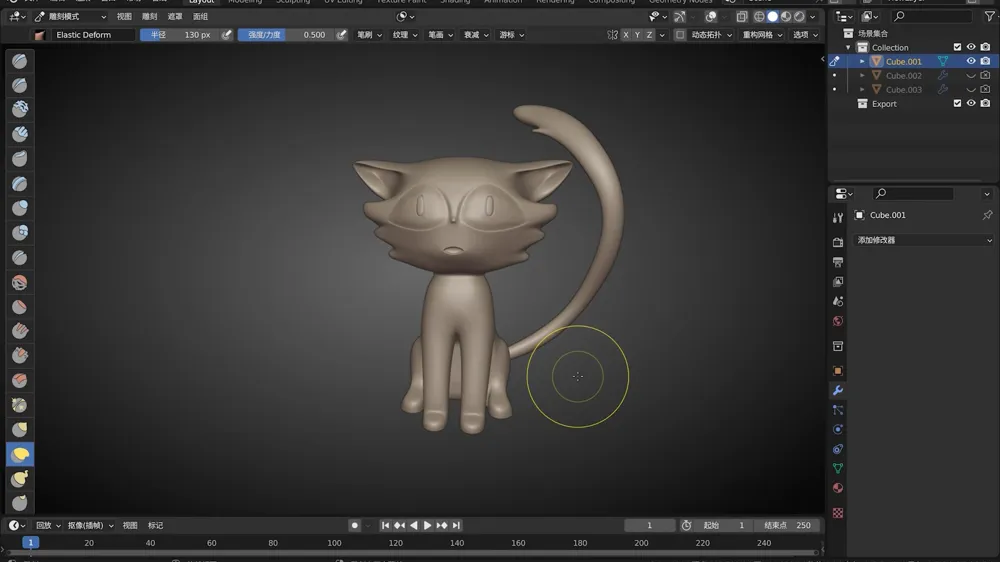The width and height of the screenshot is (1000, 562).
Task: Select the Flatten brush tool
Action: 20,307
